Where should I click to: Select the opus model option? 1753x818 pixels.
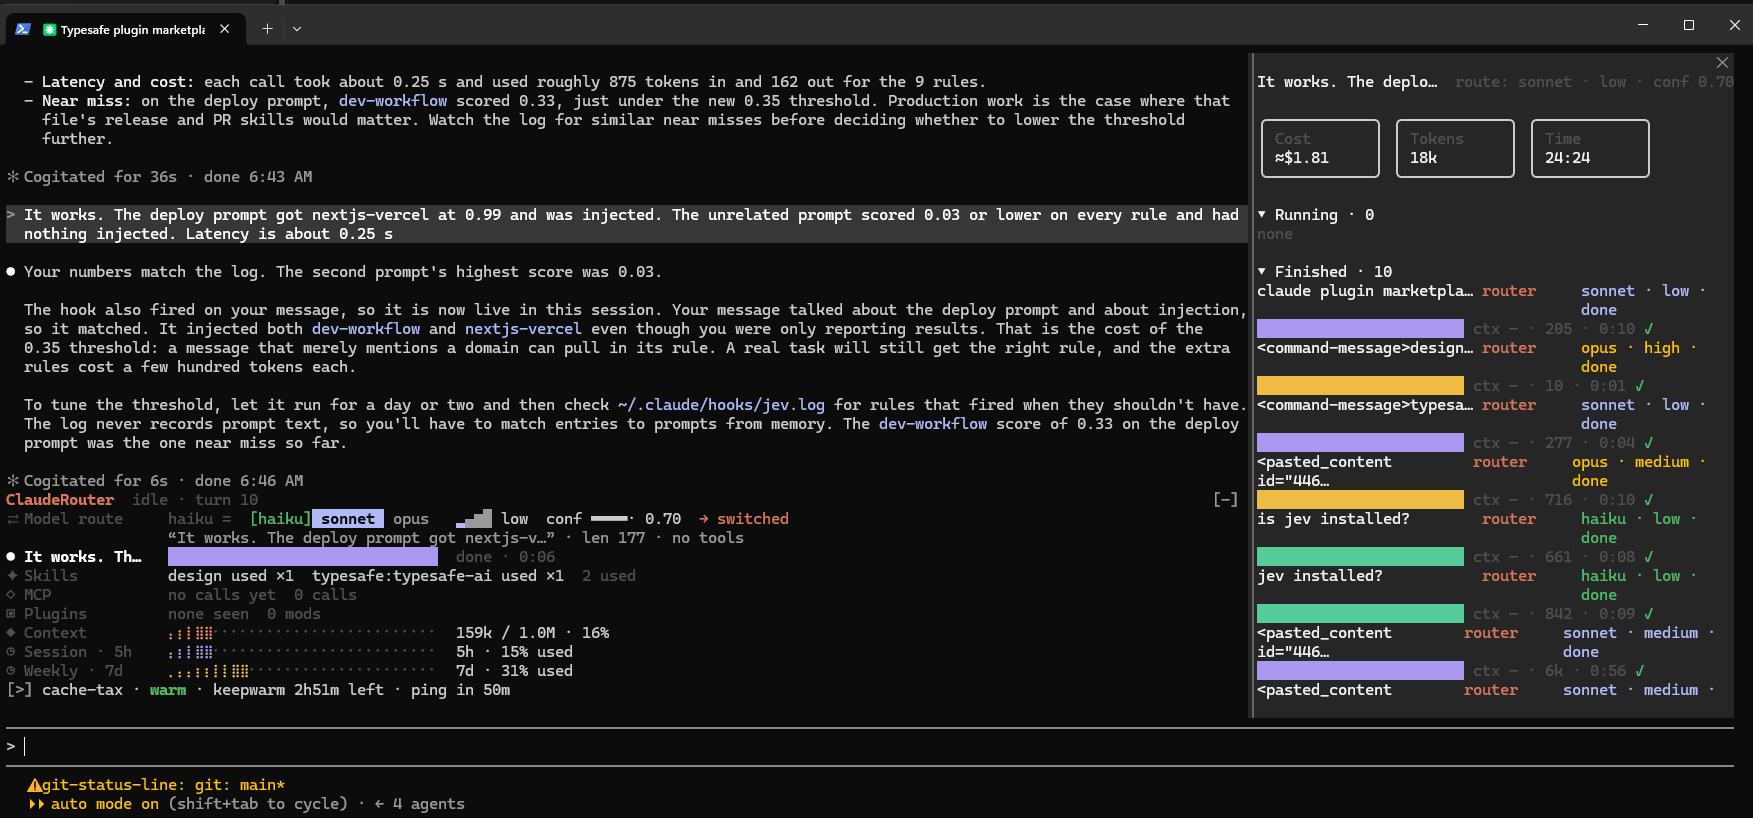click(x=410, y=519)
